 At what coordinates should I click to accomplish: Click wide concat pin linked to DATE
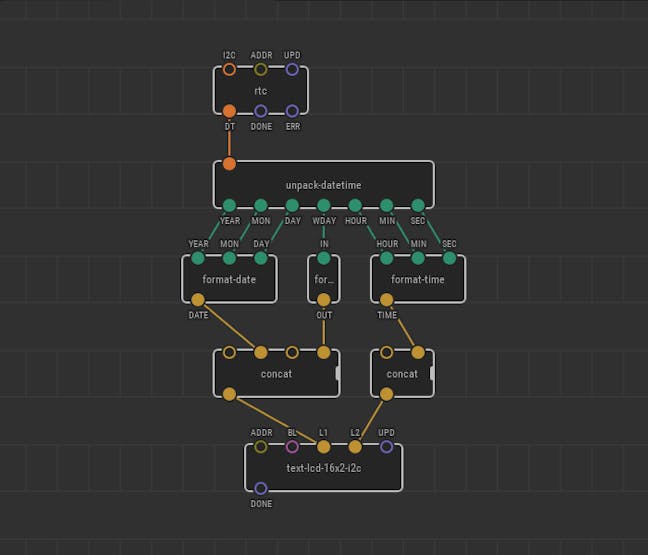(261, 353)
